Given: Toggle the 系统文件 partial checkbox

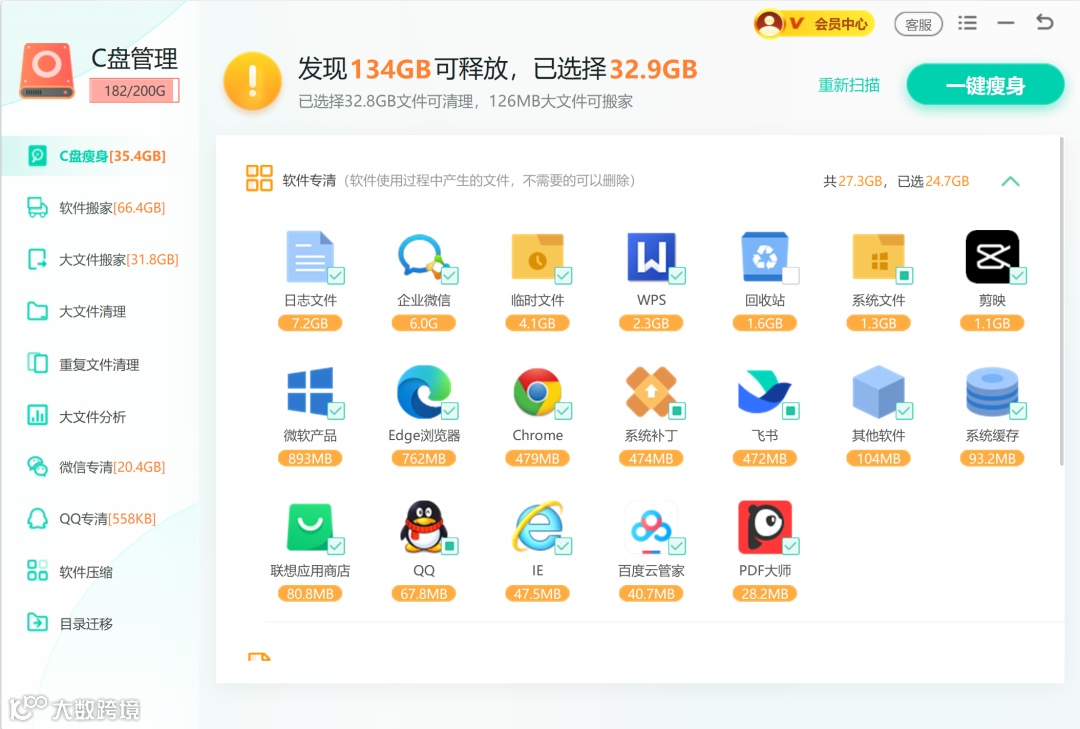Looking at the screenshot, I should pyautogui.click(x=904, y=276).
